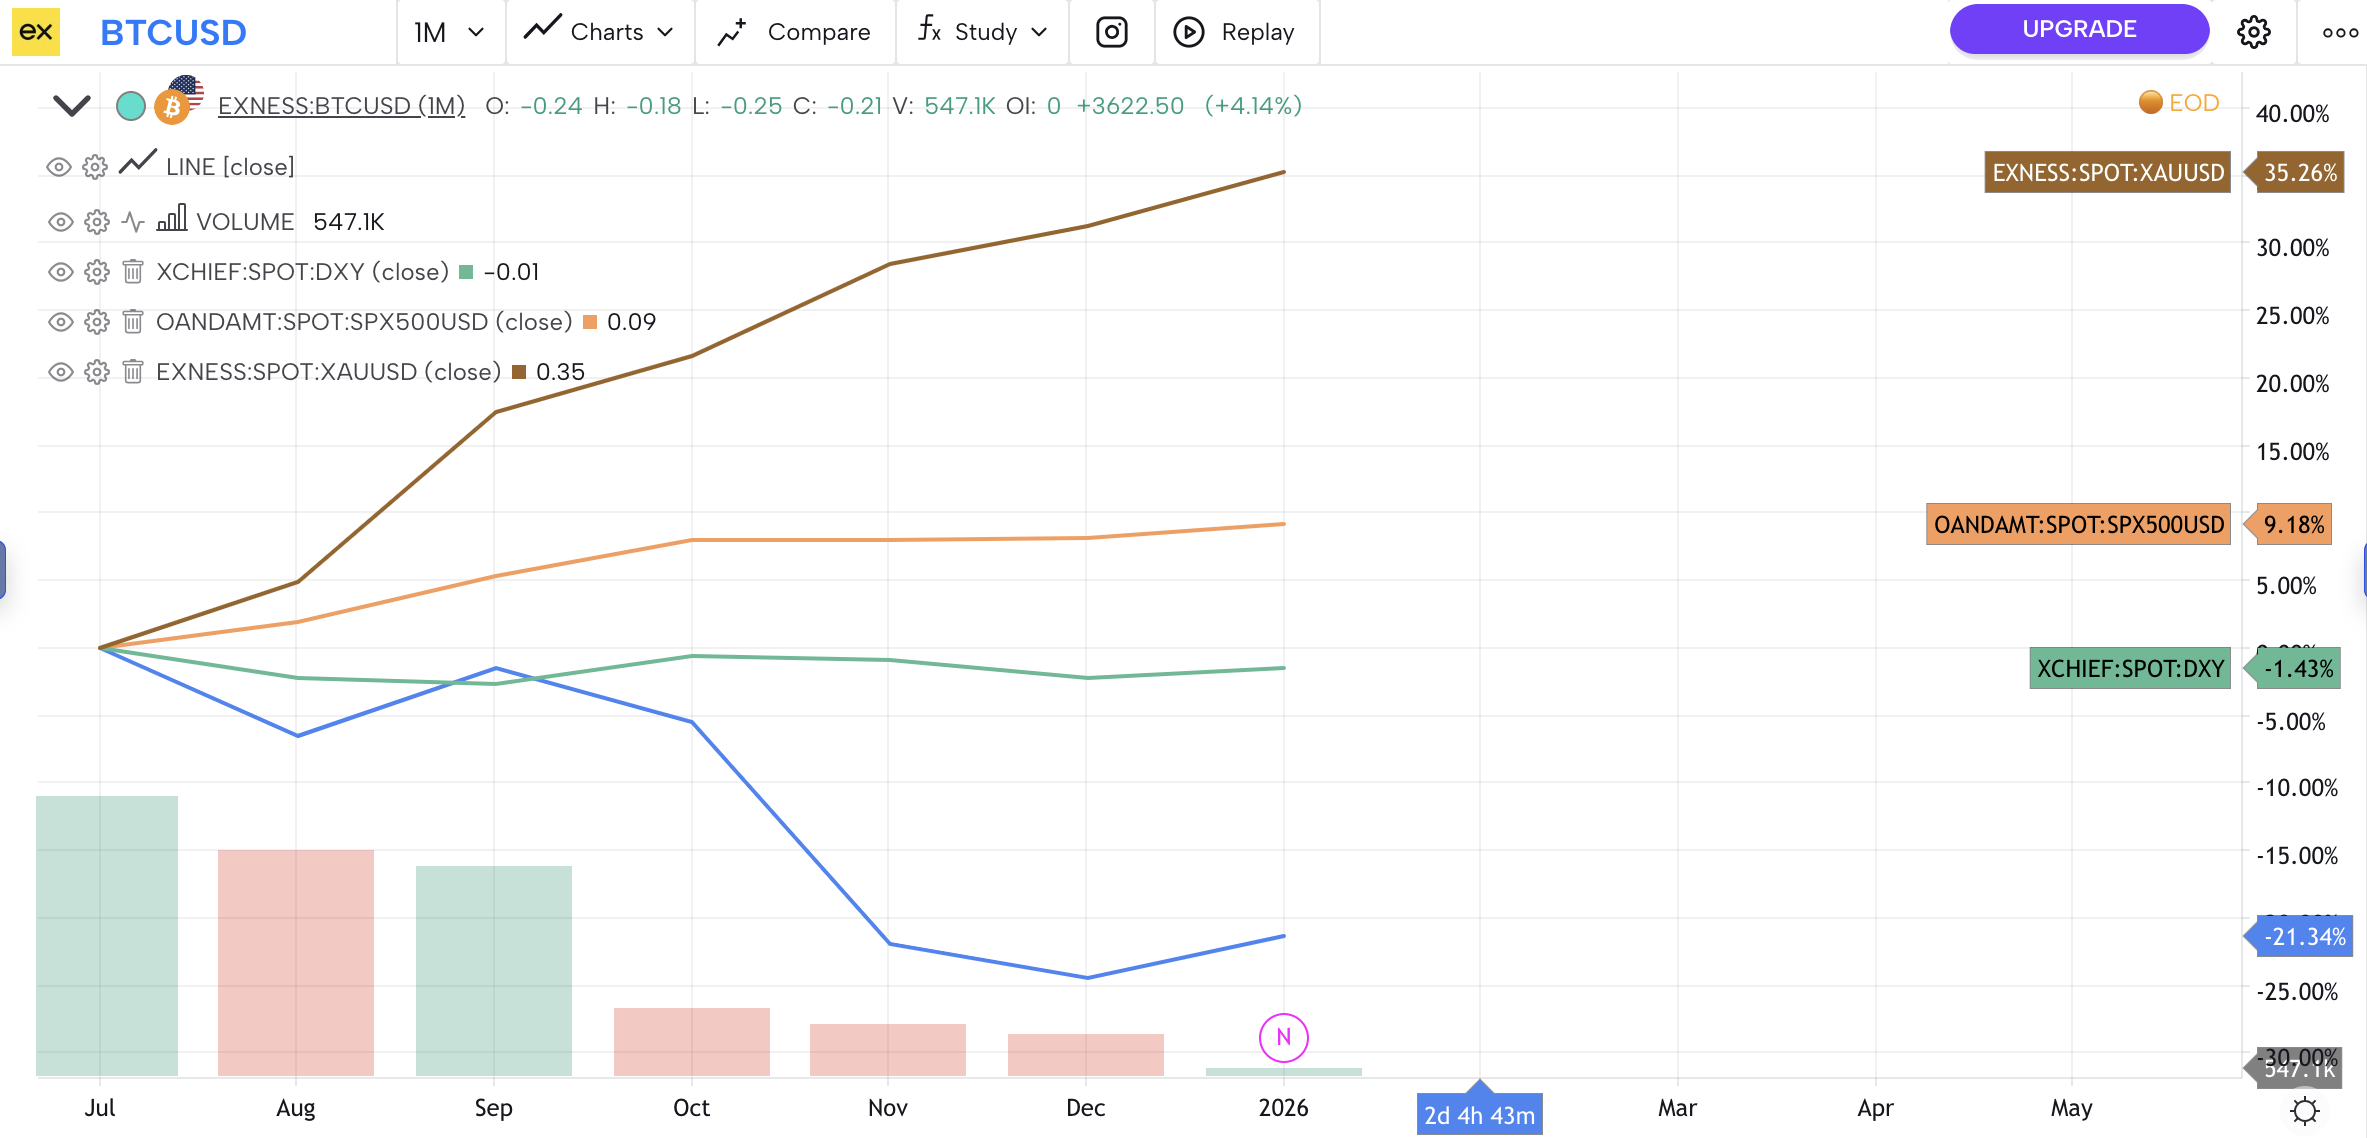Click the brightness theme icon at bottom right

(x=2304, y=1110)
